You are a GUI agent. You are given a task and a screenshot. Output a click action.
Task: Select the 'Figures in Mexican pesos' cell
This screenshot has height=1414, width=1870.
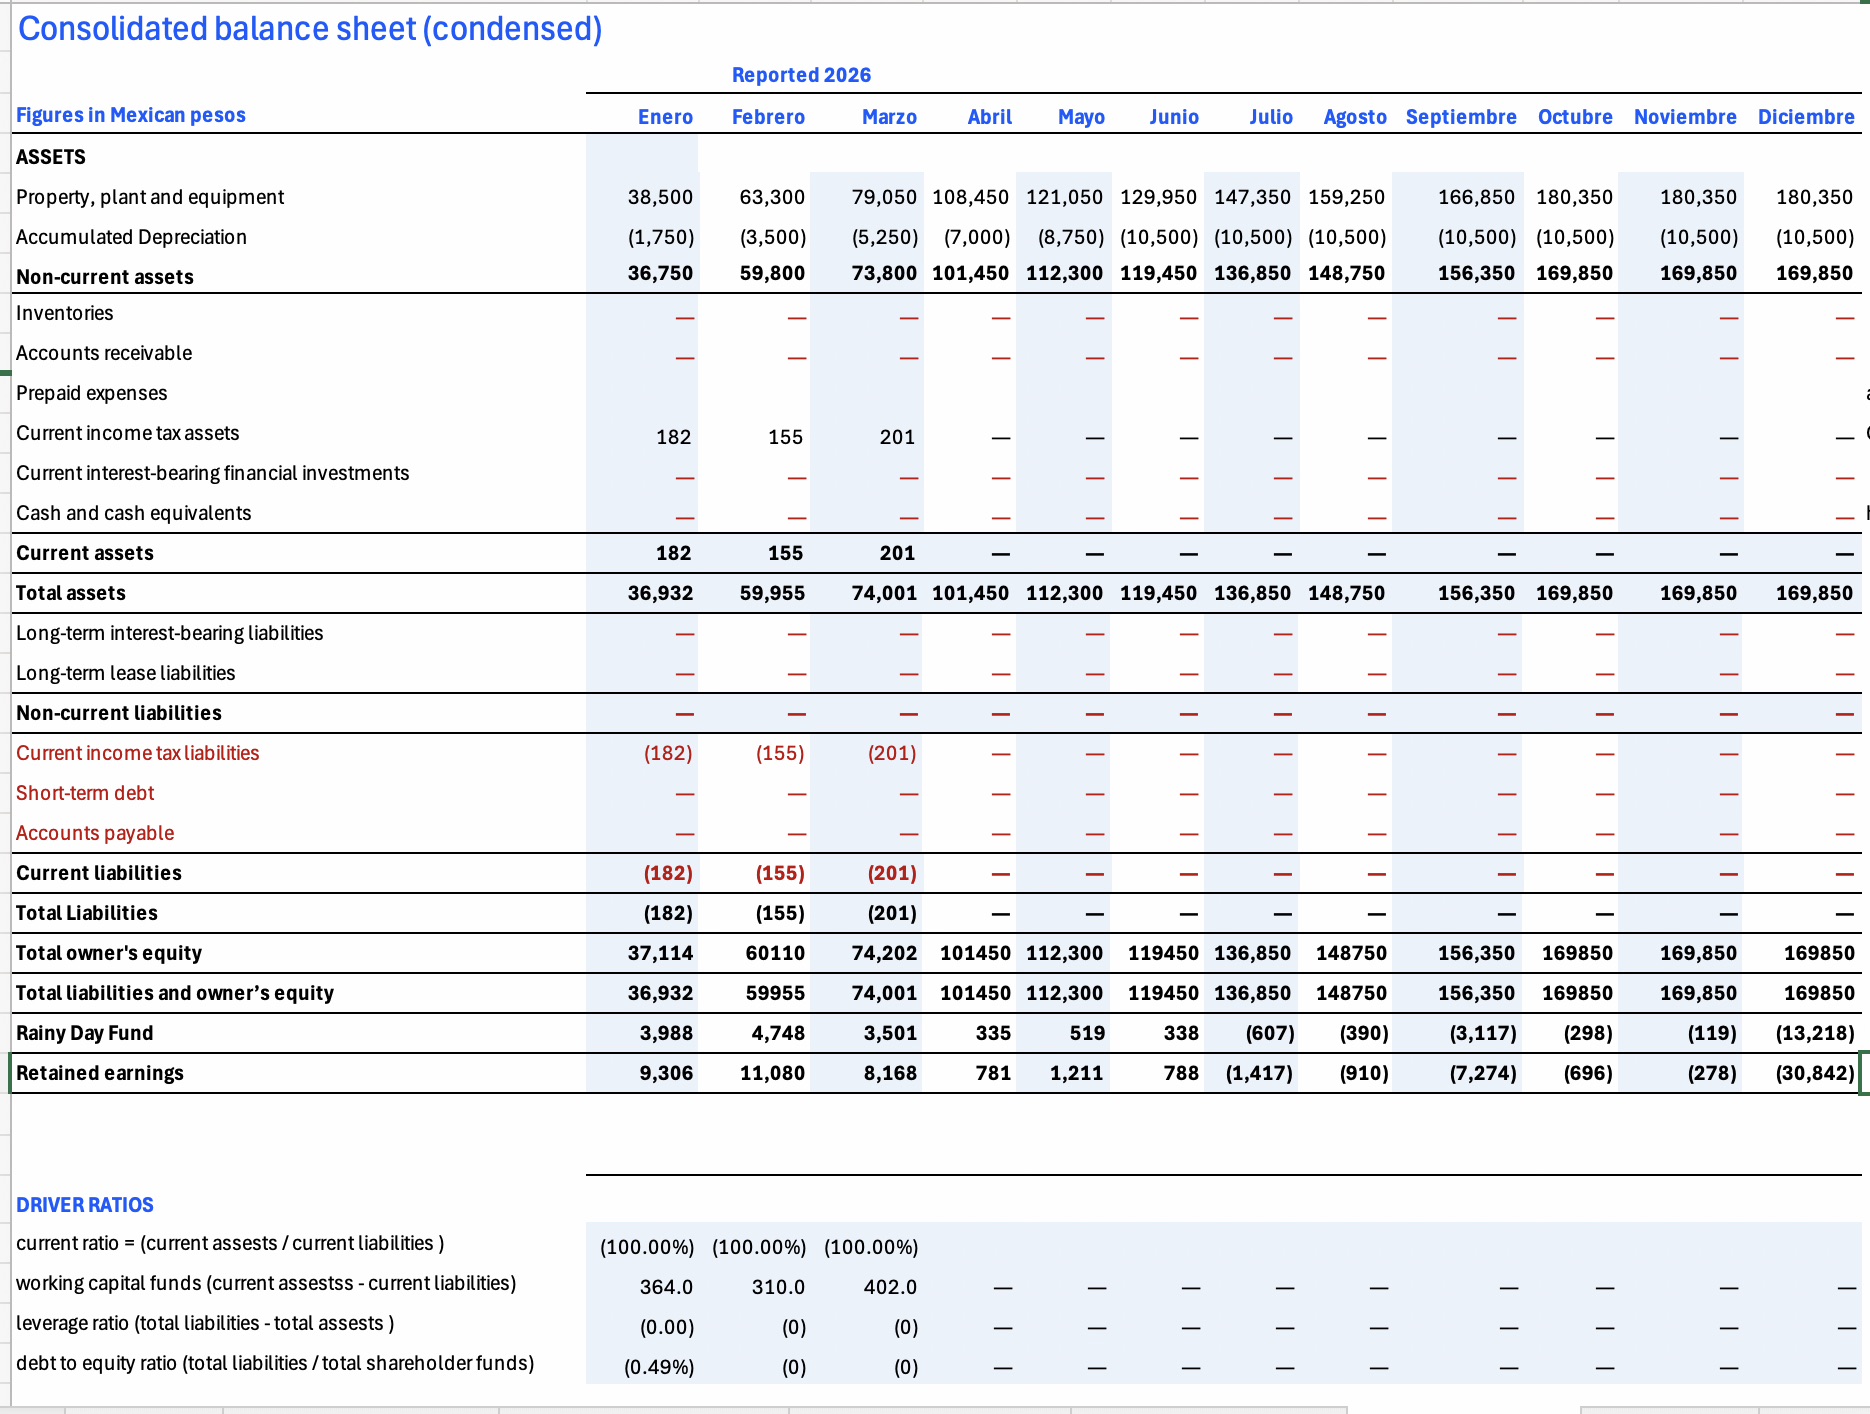pos(131,115)
